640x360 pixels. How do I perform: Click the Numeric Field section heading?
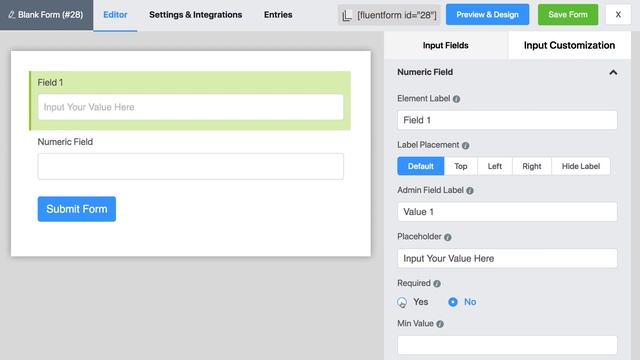click(x=425, y=72)
